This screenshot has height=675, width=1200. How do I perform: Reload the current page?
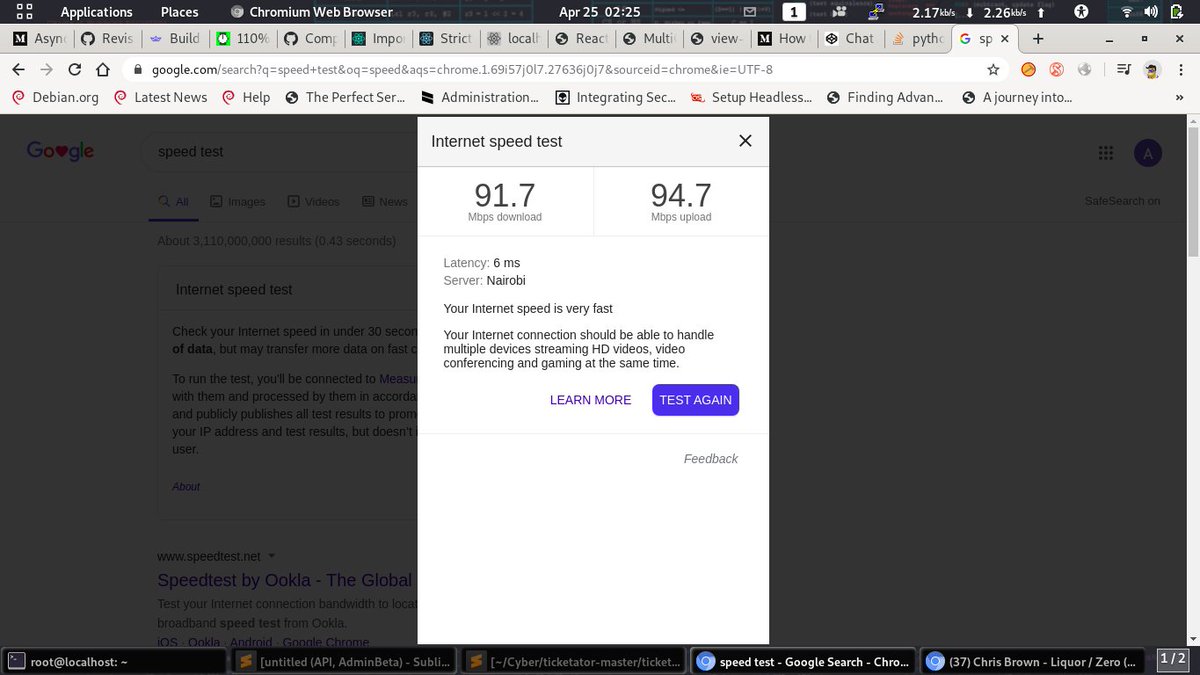[74, 69]
